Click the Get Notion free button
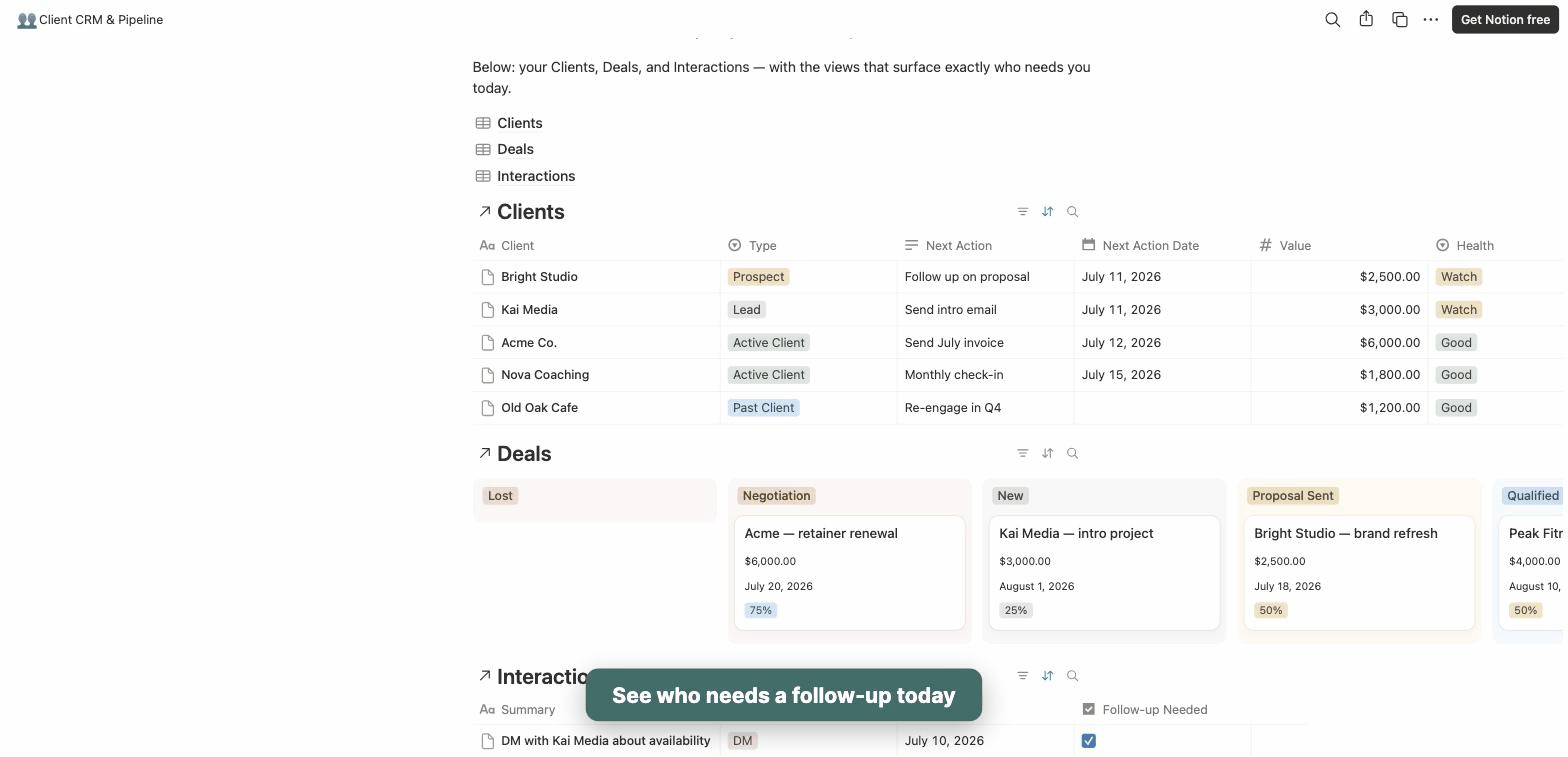This screenshot has width=1568, height=757. (x=1505, y=19)
